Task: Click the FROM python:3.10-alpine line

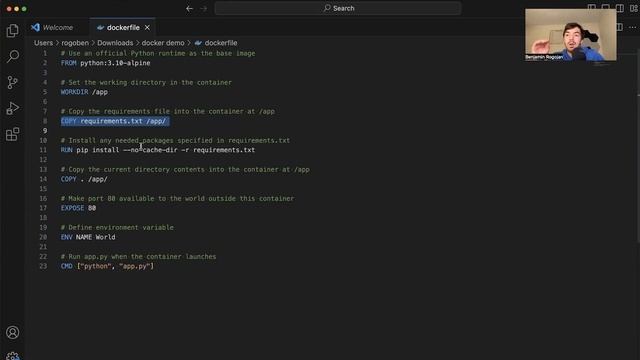Action: pyautogui.click(x=105, y=63)
